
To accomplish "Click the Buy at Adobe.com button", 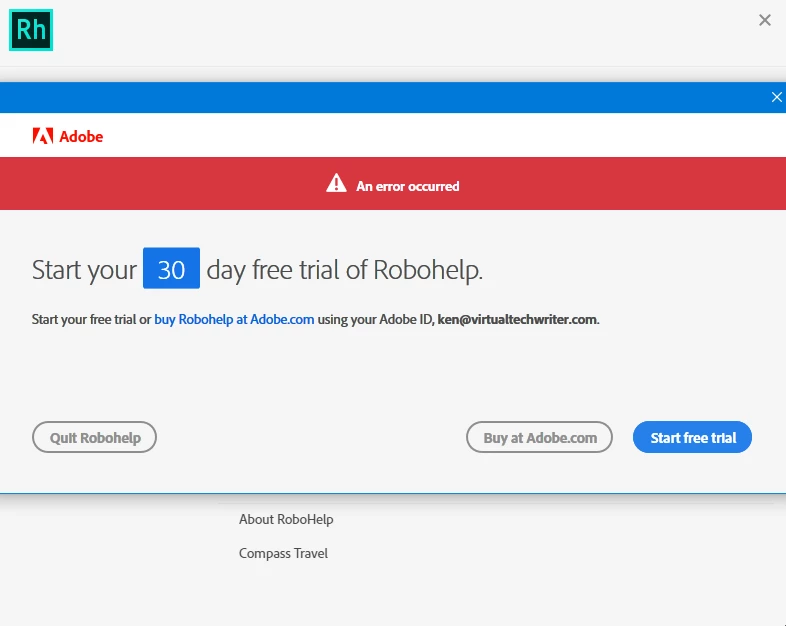I will click(539, 437).
